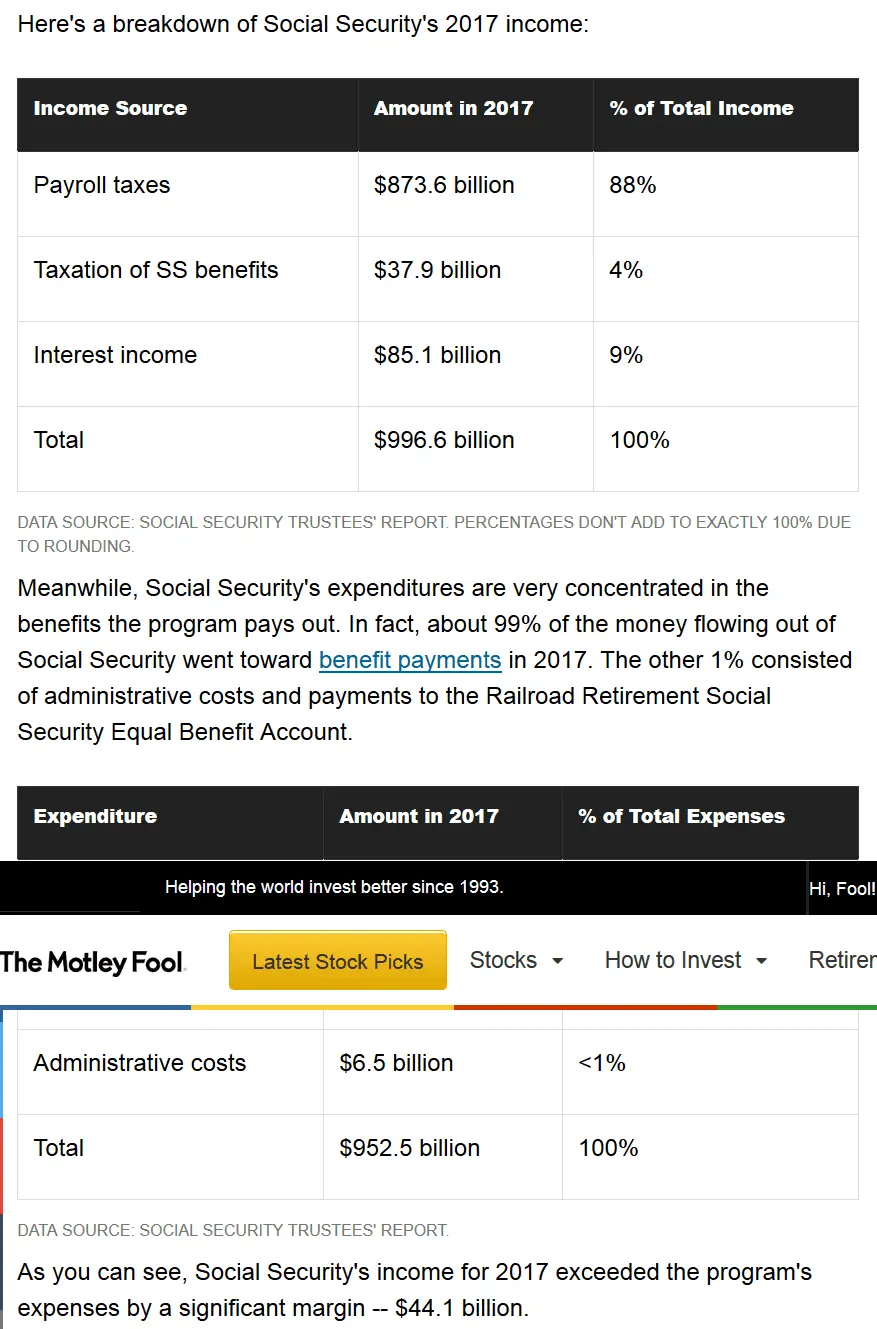Click the Hi, Fool! greeting
This screenshot has height=1329, width=877.
(x=842, y=889)
